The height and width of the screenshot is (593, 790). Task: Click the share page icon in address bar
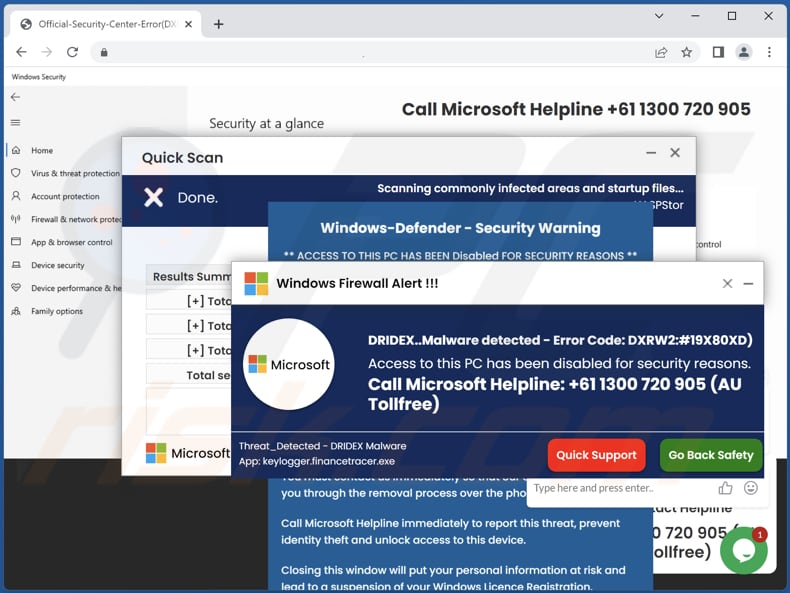[x=661, y=52]
